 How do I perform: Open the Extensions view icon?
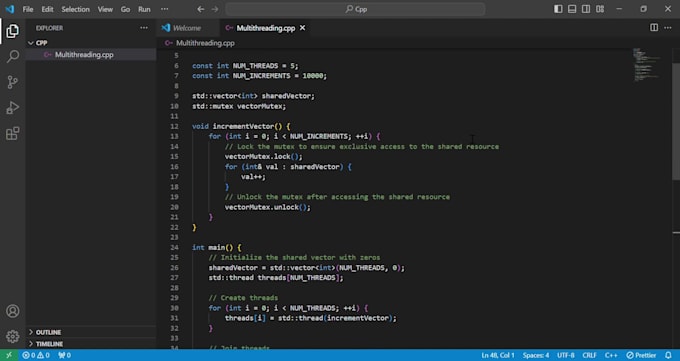point(13,133)
